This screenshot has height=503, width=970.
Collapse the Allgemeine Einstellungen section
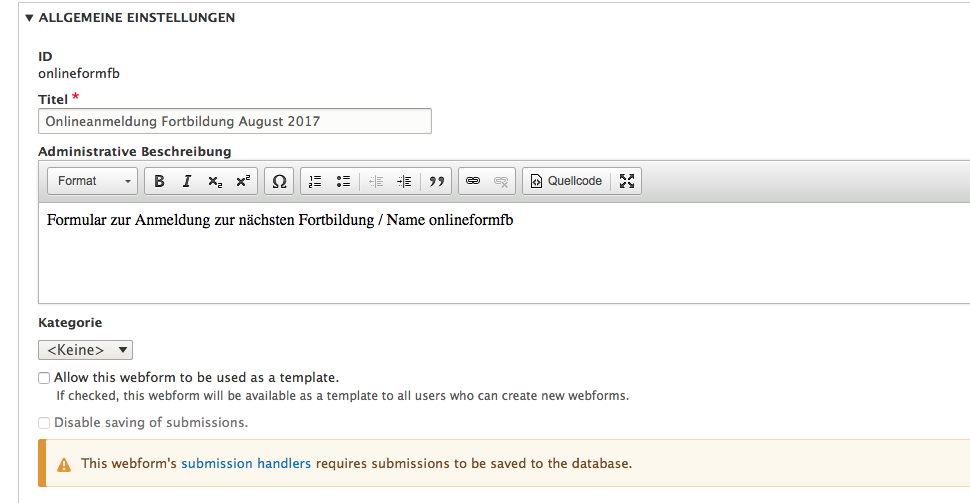[131, 18]
